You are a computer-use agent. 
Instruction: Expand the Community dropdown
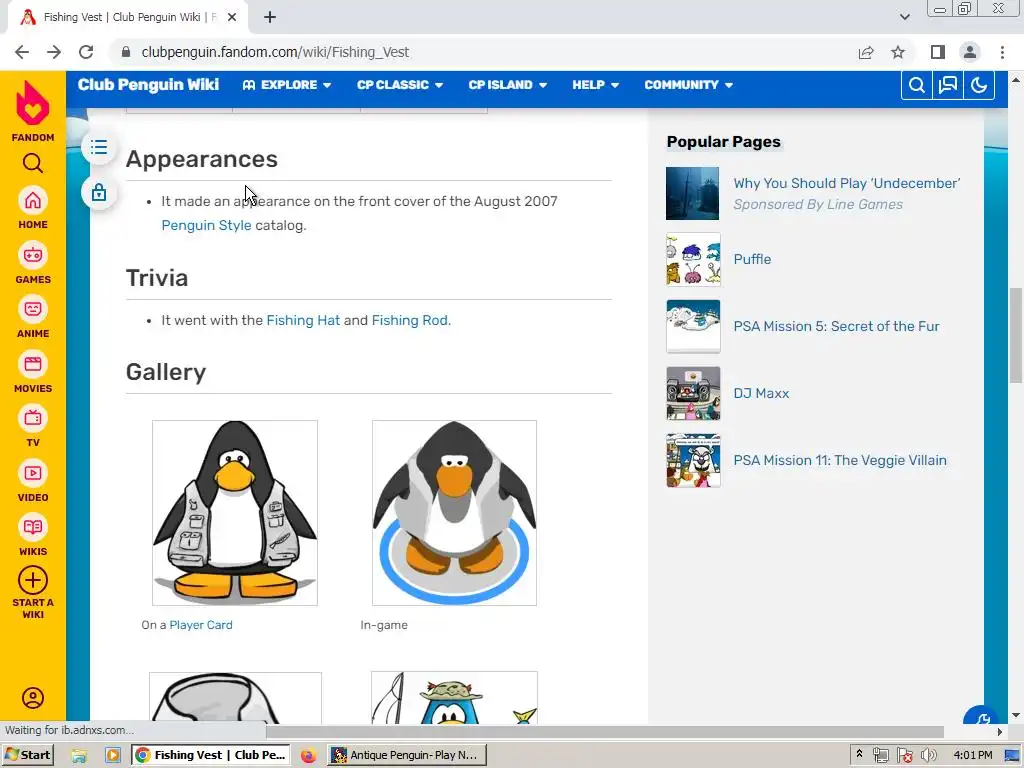[688, 85]
